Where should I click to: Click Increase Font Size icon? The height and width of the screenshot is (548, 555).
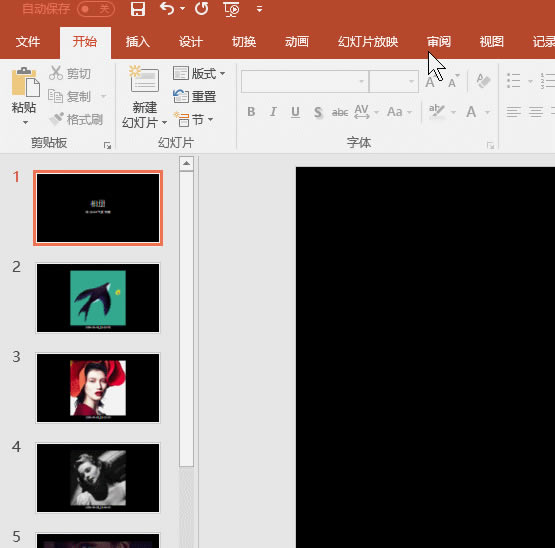click(x=431, y=82)
